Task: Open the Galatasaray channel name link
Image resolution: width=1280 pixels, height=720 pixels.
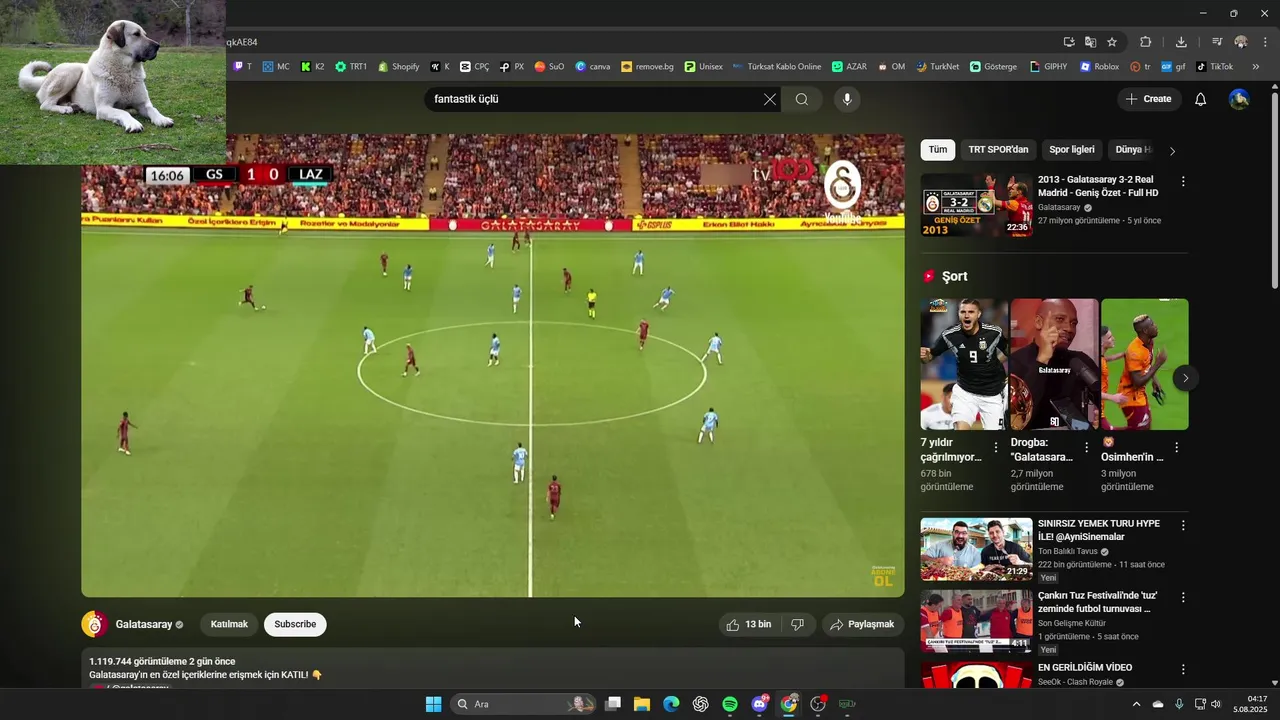Action: 144,624
